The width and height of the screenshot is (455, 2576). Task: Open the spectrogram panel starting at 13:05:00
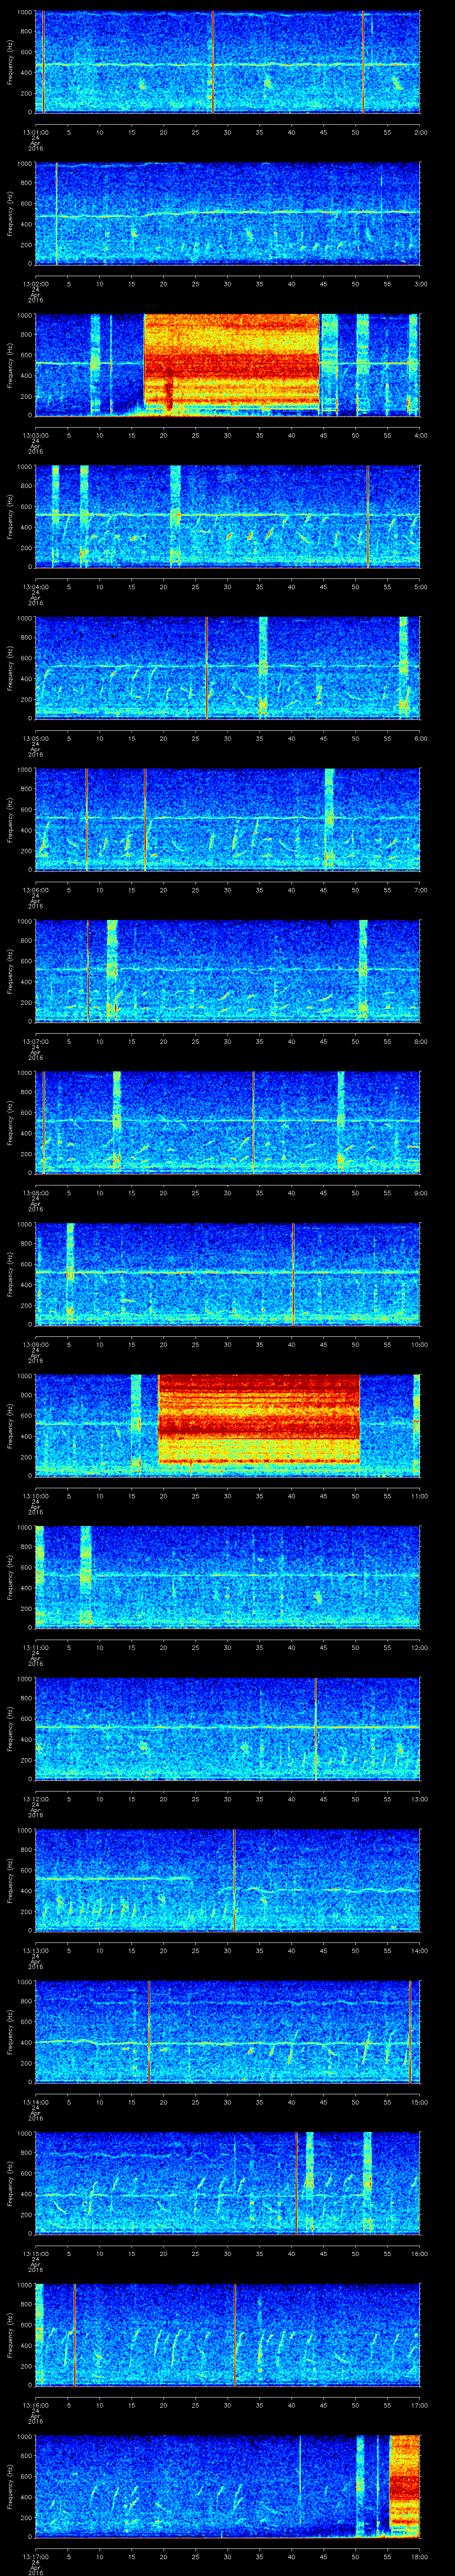[227, 668]
